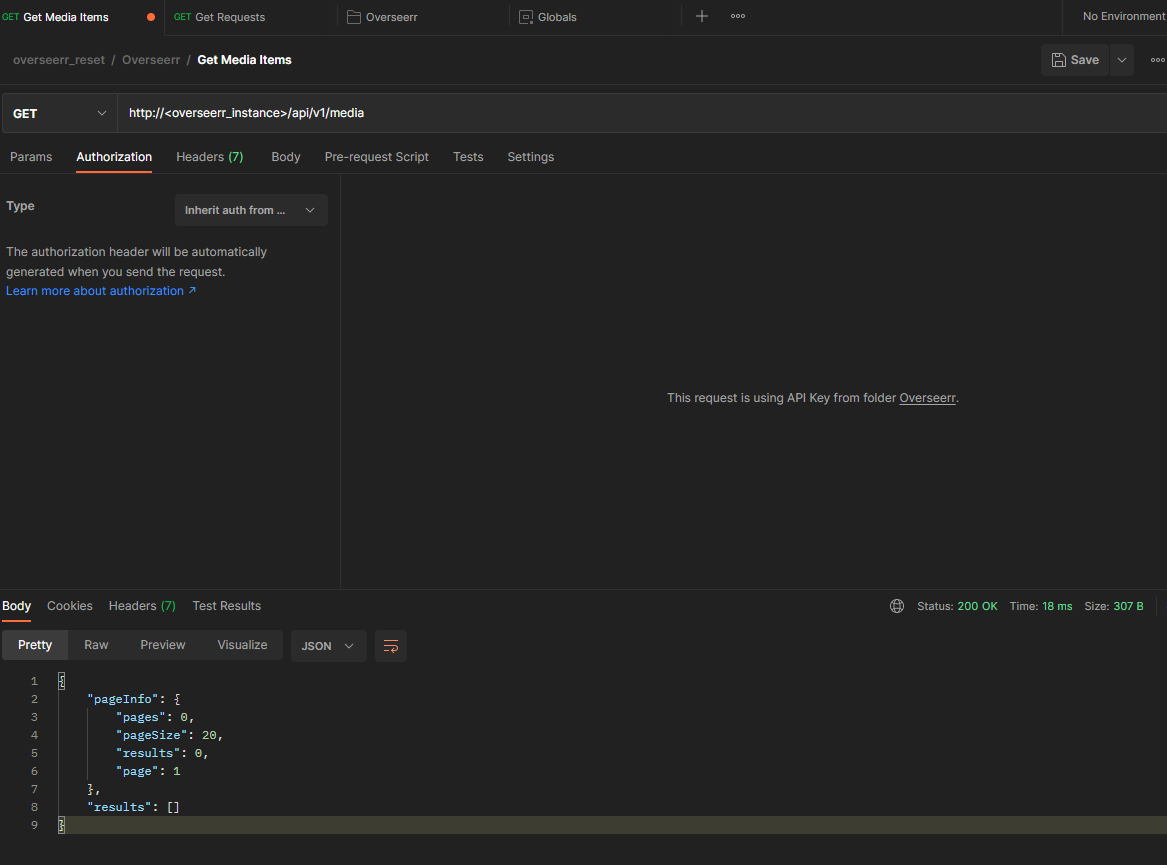Viewport: 1167px width, 865px height.
Task: Open the Settings request tab
Action: click(531, 157)
